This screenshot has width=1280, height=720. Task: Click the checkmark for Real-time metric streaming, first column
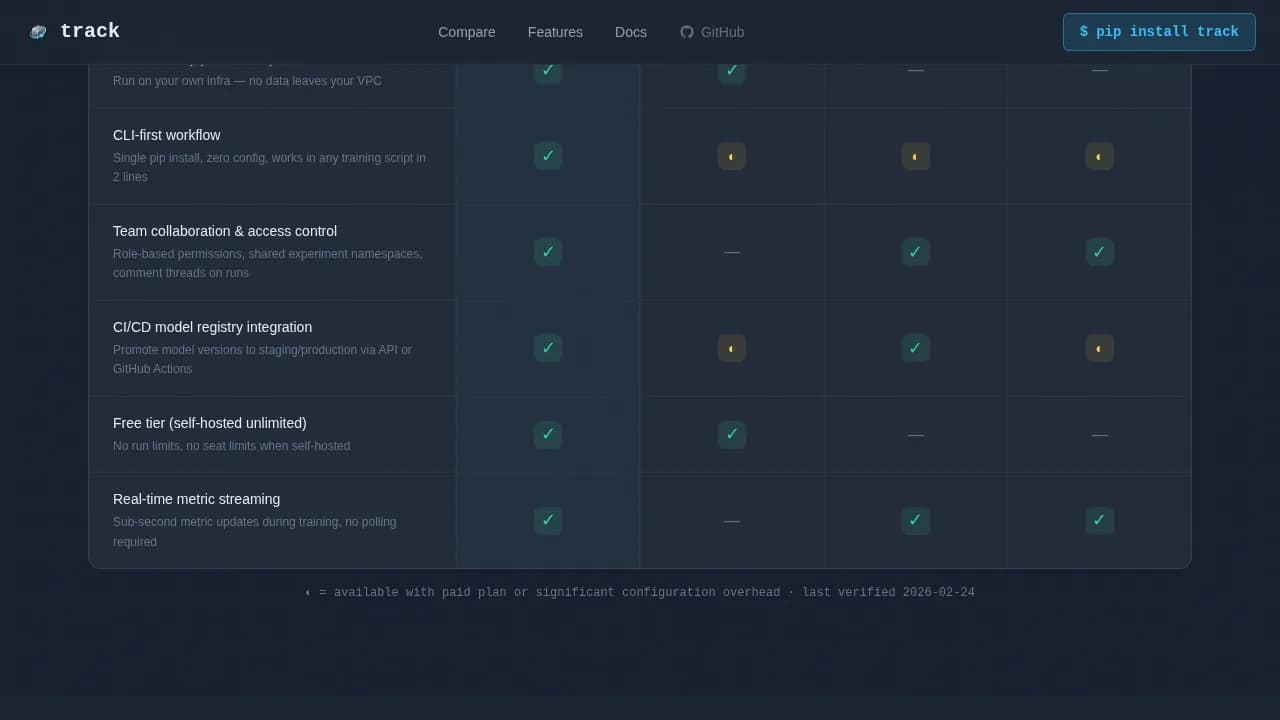[547, 521]
